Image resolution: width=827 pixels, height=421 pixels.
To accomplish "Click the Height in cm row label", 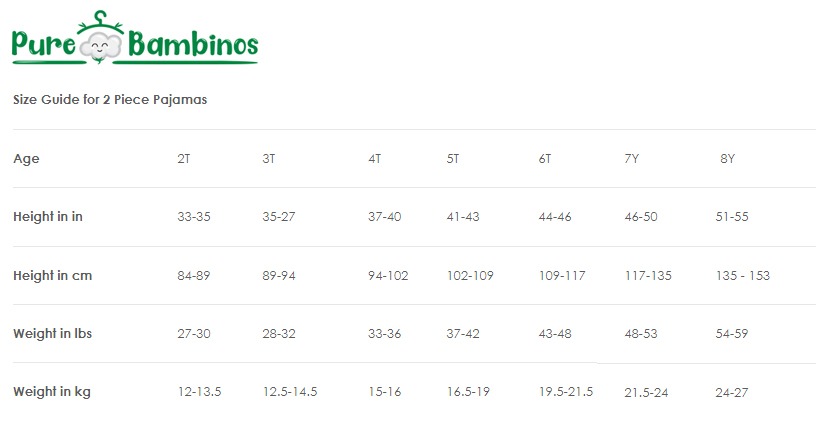I will [52, 275].
